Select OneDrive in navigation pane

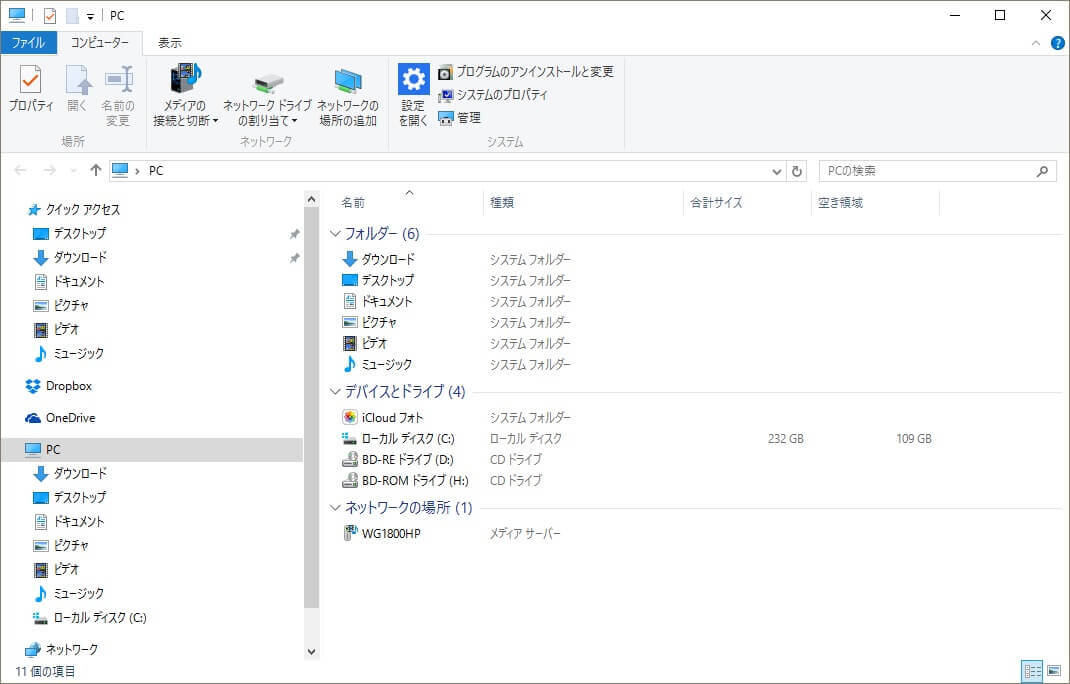(70, 418)
